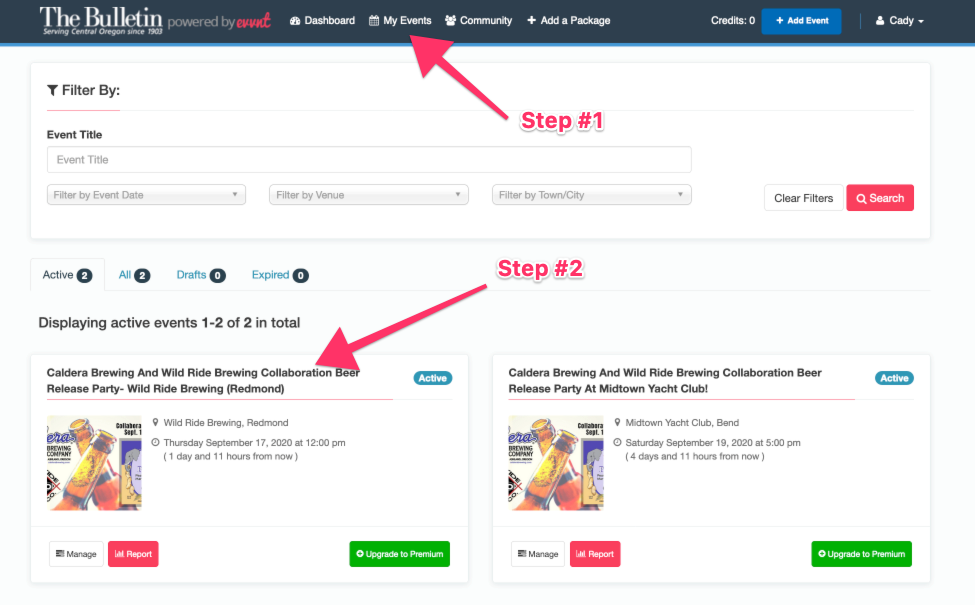Click the map pin icon for Wild Ride Brewing
The width and height of the screenshot is (975, 605).
[x=155, y=422]
